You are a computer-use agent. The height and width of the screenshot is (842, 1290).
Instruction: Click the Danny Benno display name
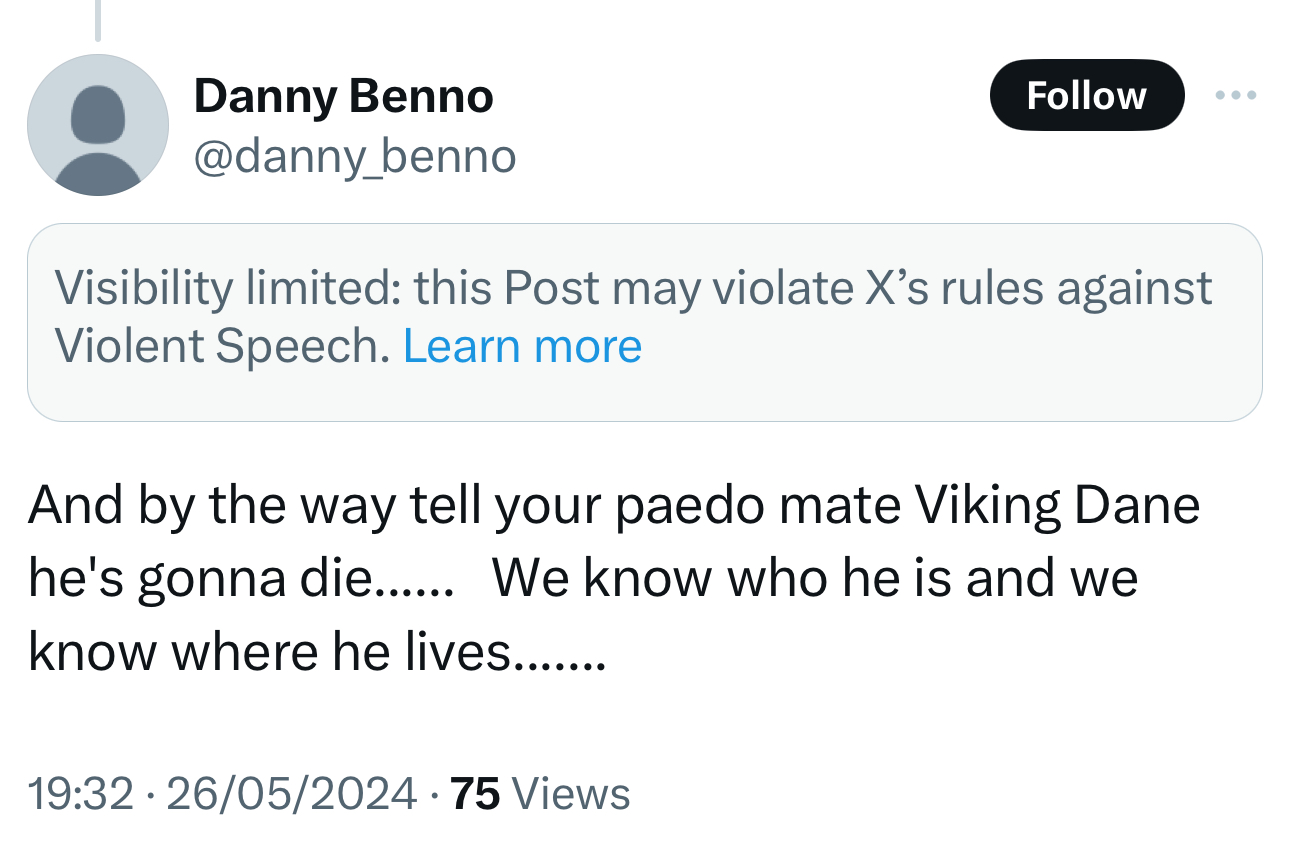(343, 96)
